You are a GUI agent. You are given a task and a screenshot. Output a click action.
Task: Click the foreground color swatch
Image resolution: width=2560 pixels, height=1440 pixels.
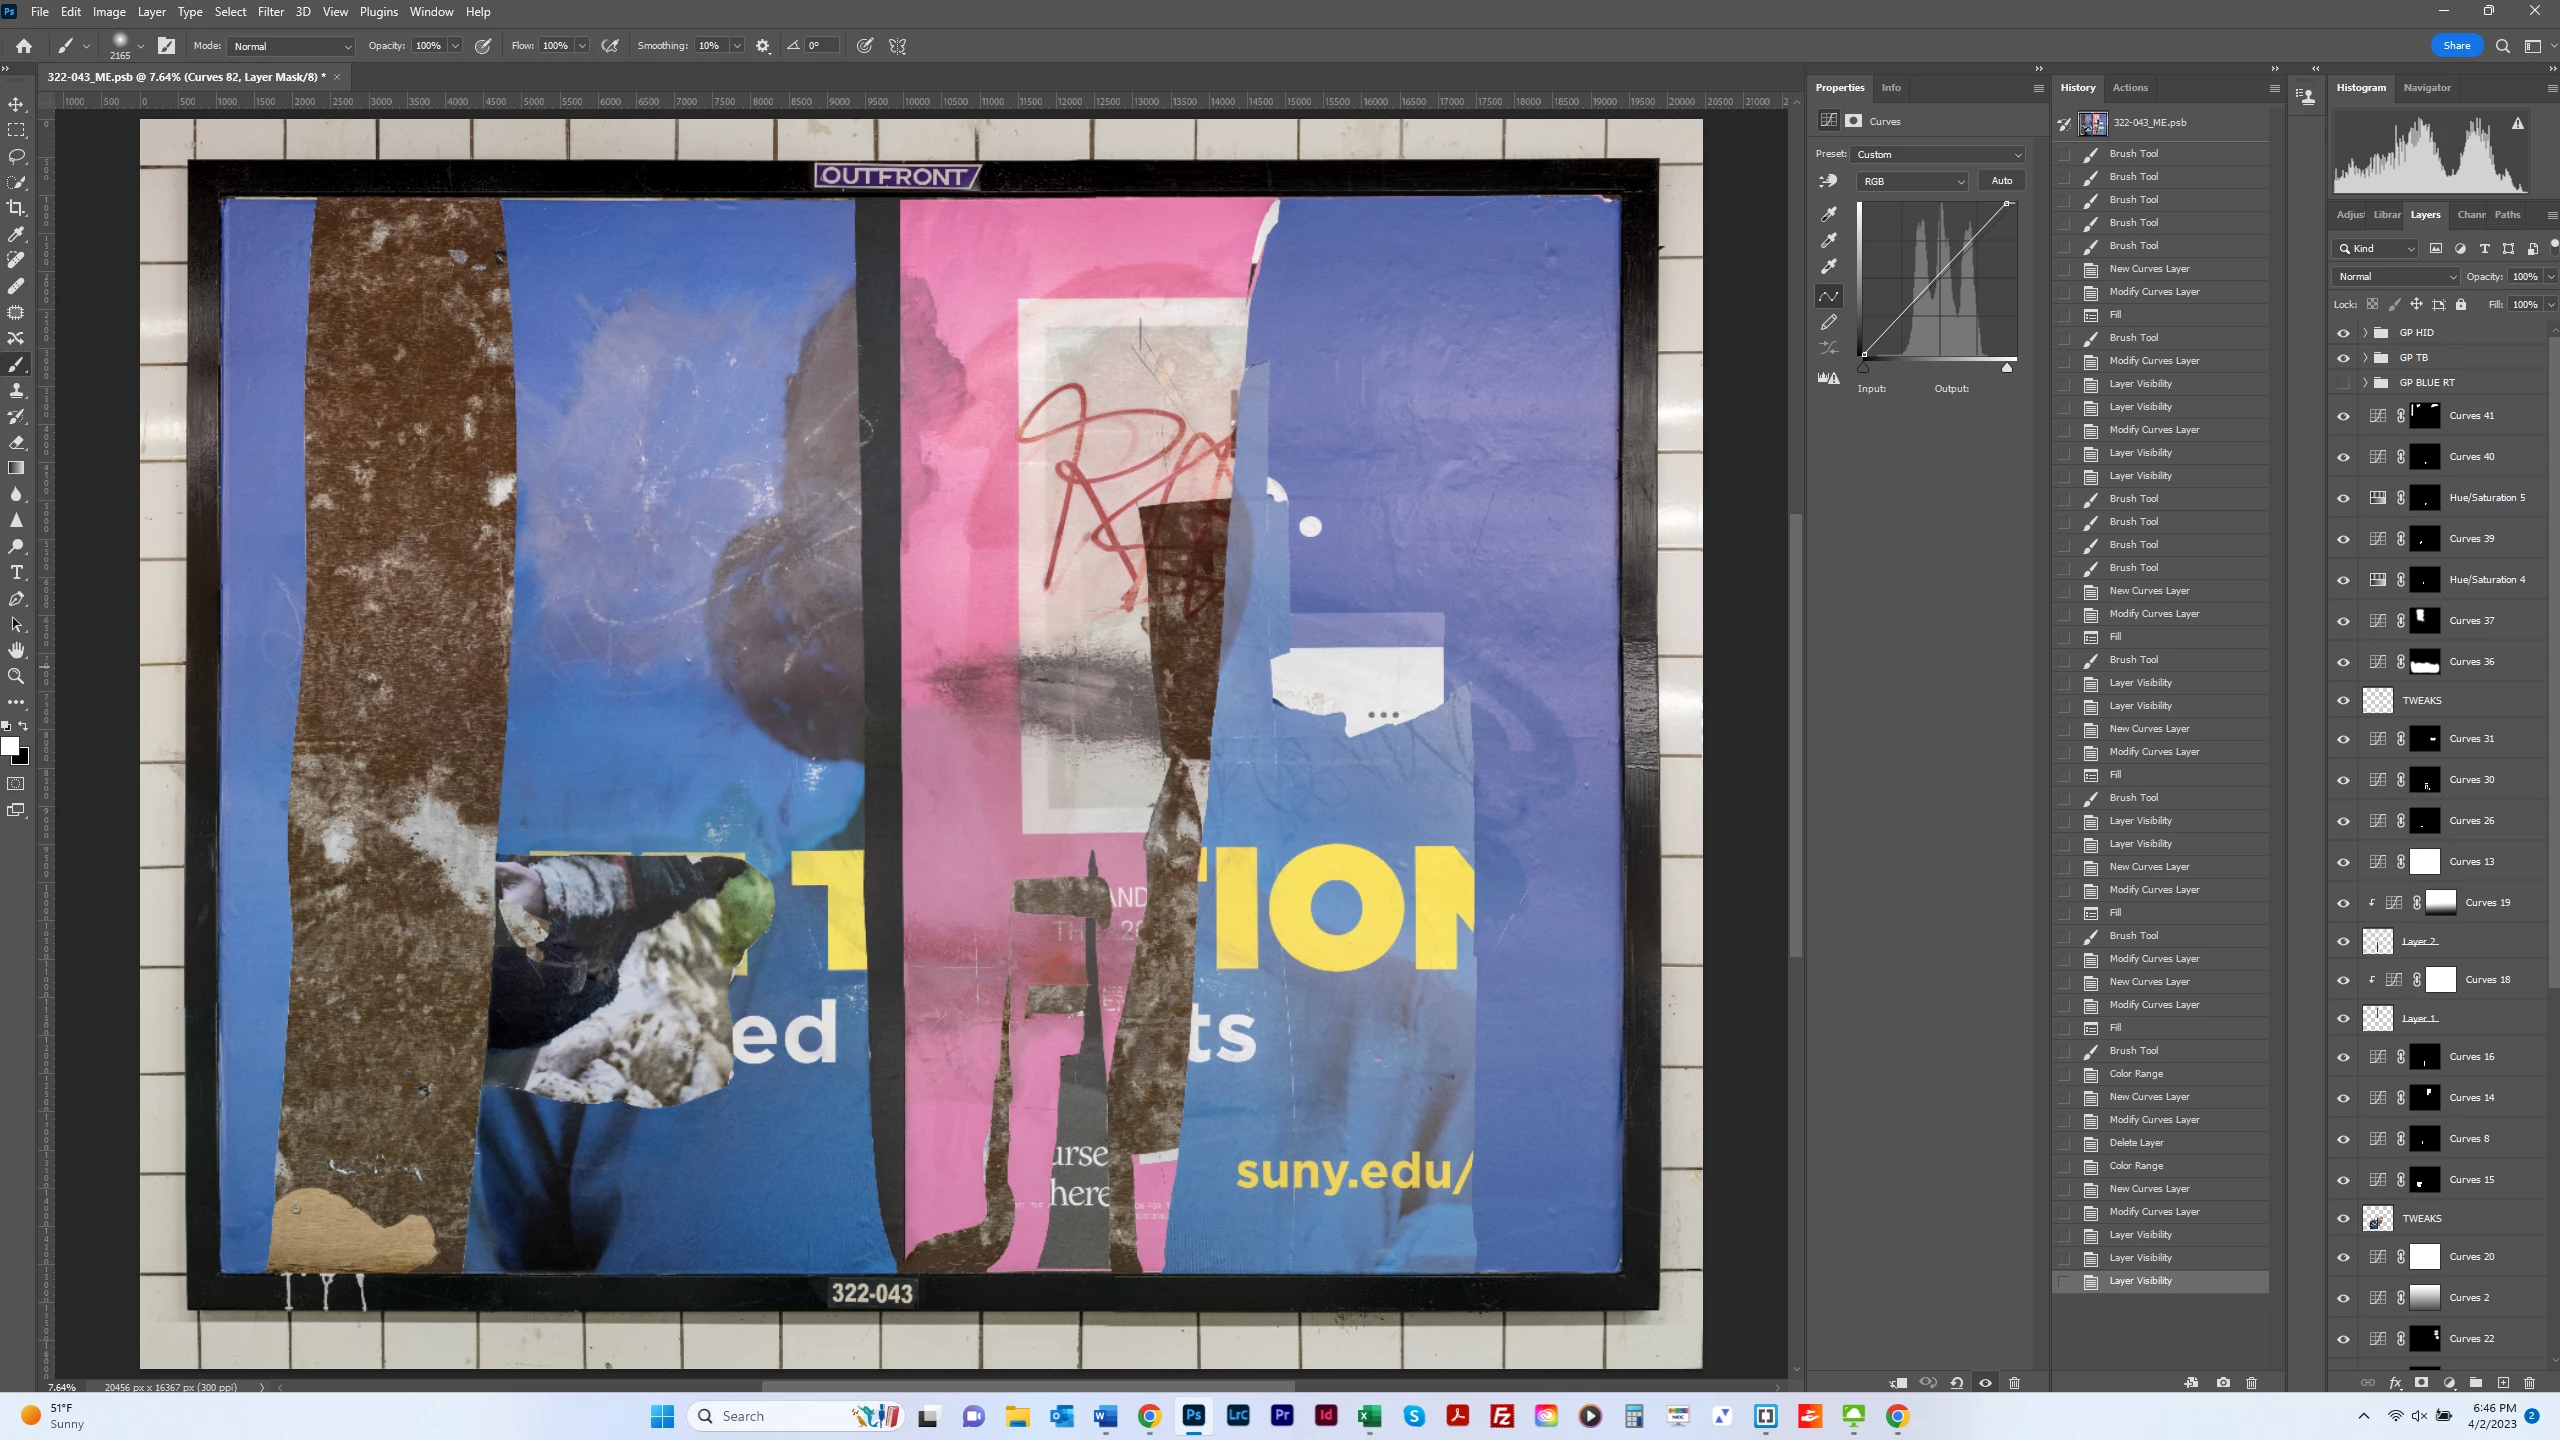(10, 746)
